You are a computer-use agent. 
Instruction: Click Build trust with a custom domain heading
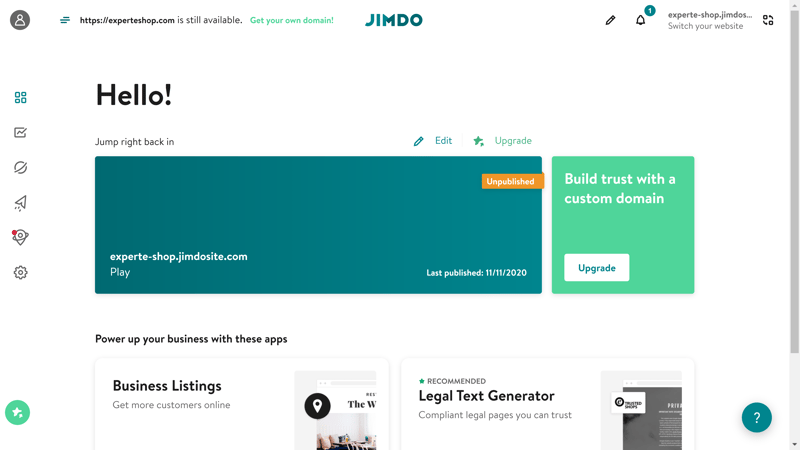tap(620, 188)
